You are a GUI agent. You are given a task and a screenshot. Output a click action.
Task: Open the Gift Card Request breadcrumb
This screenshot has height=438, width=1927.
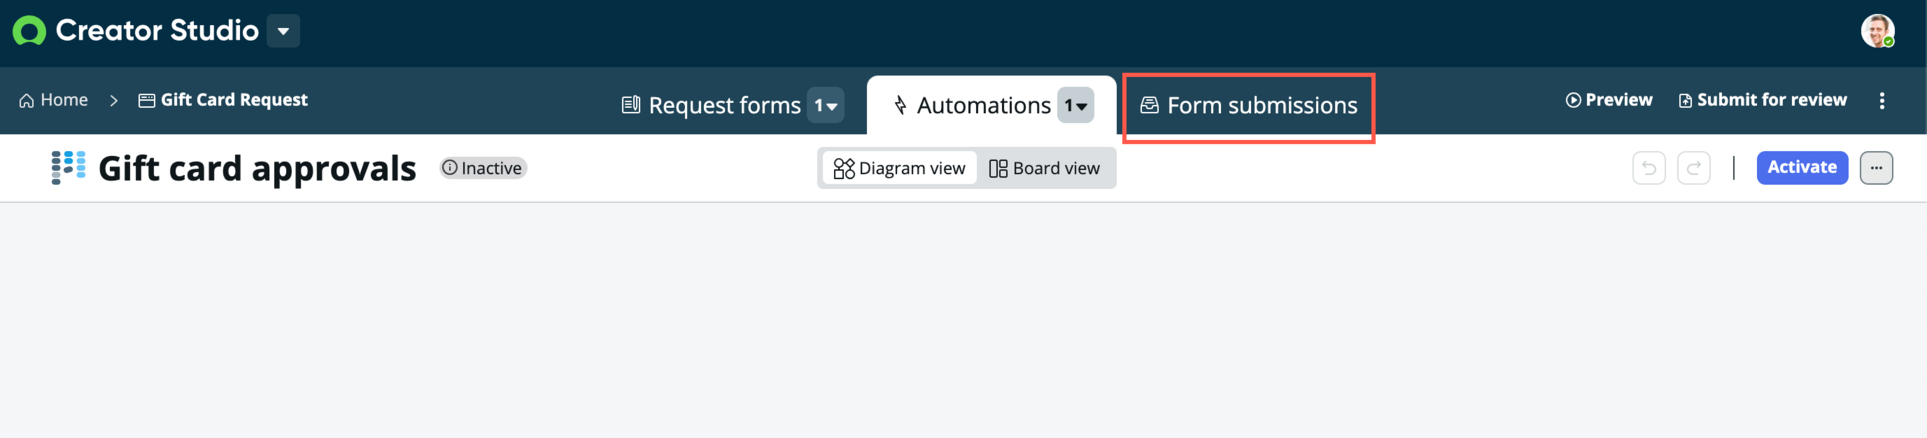[x=223, y=100]
